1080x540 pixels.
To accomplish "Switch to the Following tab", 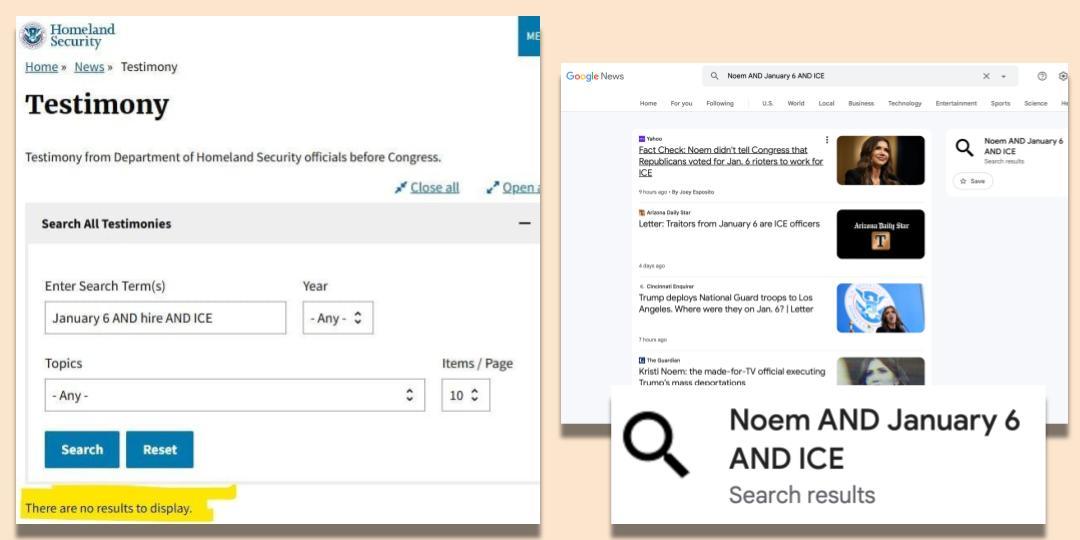I will [720, 103].
